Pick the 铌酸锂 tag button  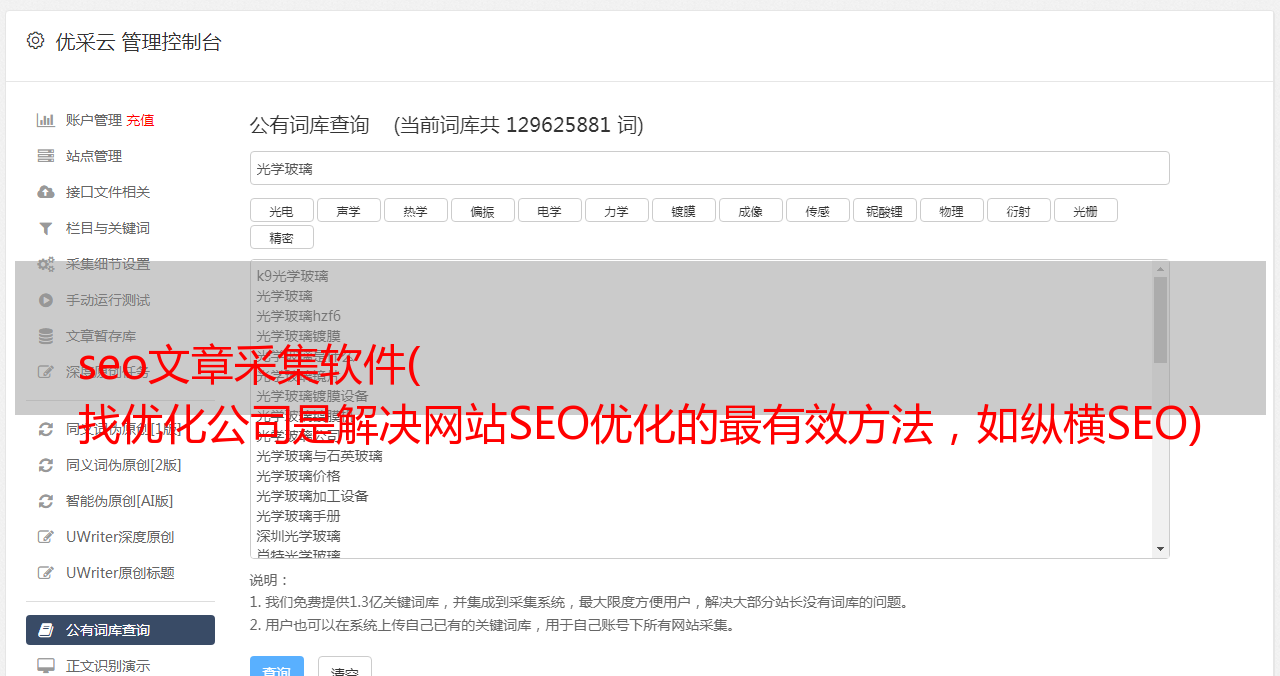[x=884, y=211]
